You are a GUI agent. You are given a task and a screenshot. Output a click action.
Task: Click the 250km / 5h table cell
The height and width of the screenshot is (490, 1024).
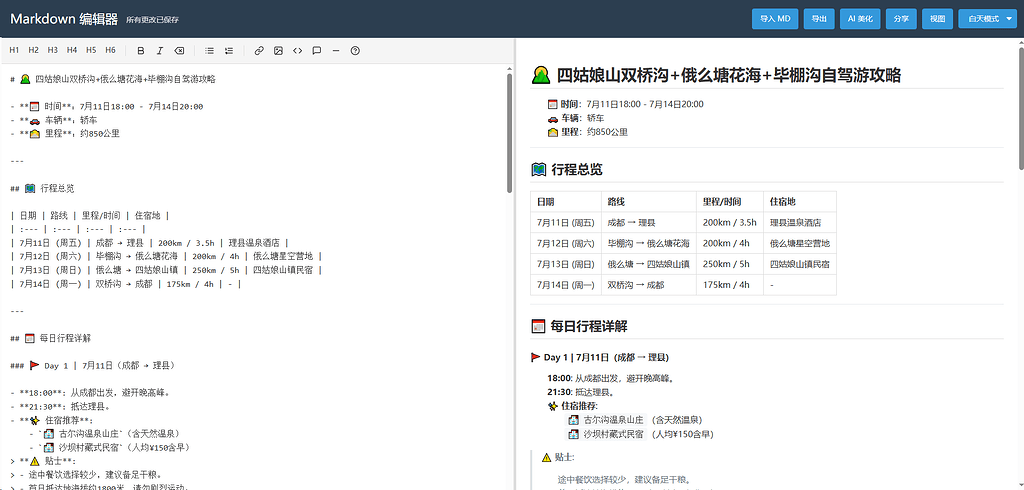[730, 265]
